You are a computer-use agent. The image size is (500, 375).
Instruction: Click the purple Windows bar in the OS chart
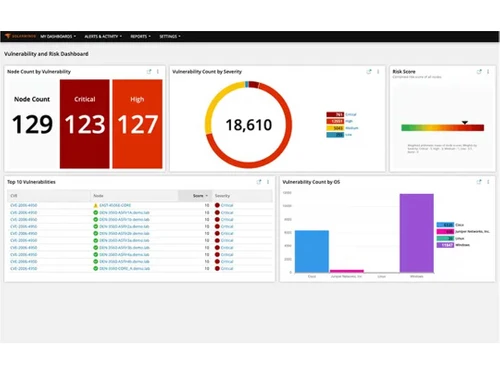coord(417,233)
